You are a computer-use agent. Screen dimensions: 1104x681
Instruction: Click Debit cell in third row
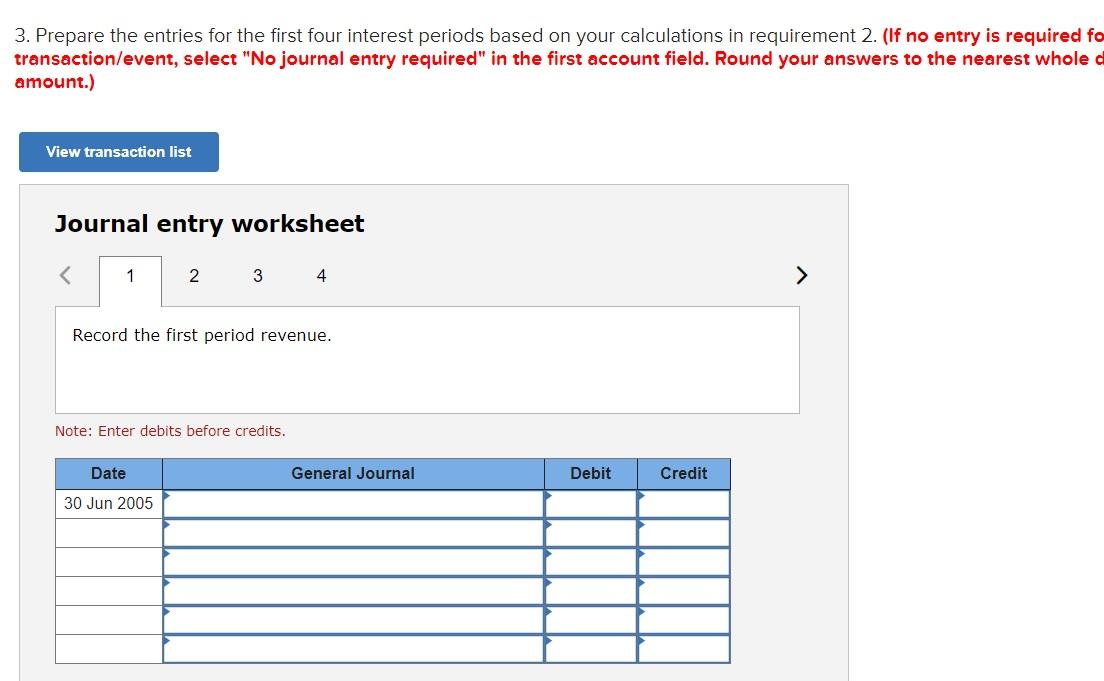coord(591,562)
